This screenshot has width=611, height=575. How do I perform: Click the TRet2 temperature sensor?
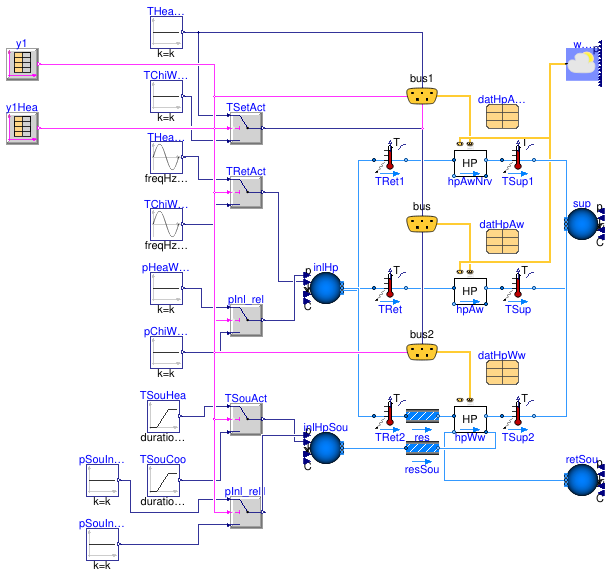tap(390, 416)
